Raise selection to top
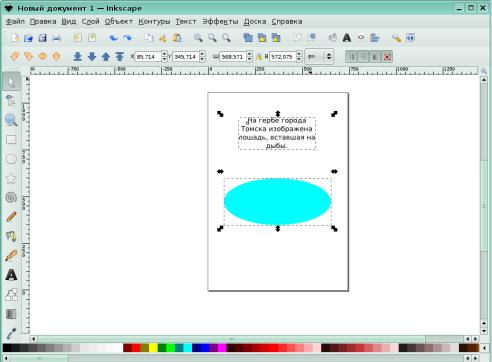Viewport: 492px width, 362px height. point(120,56)
